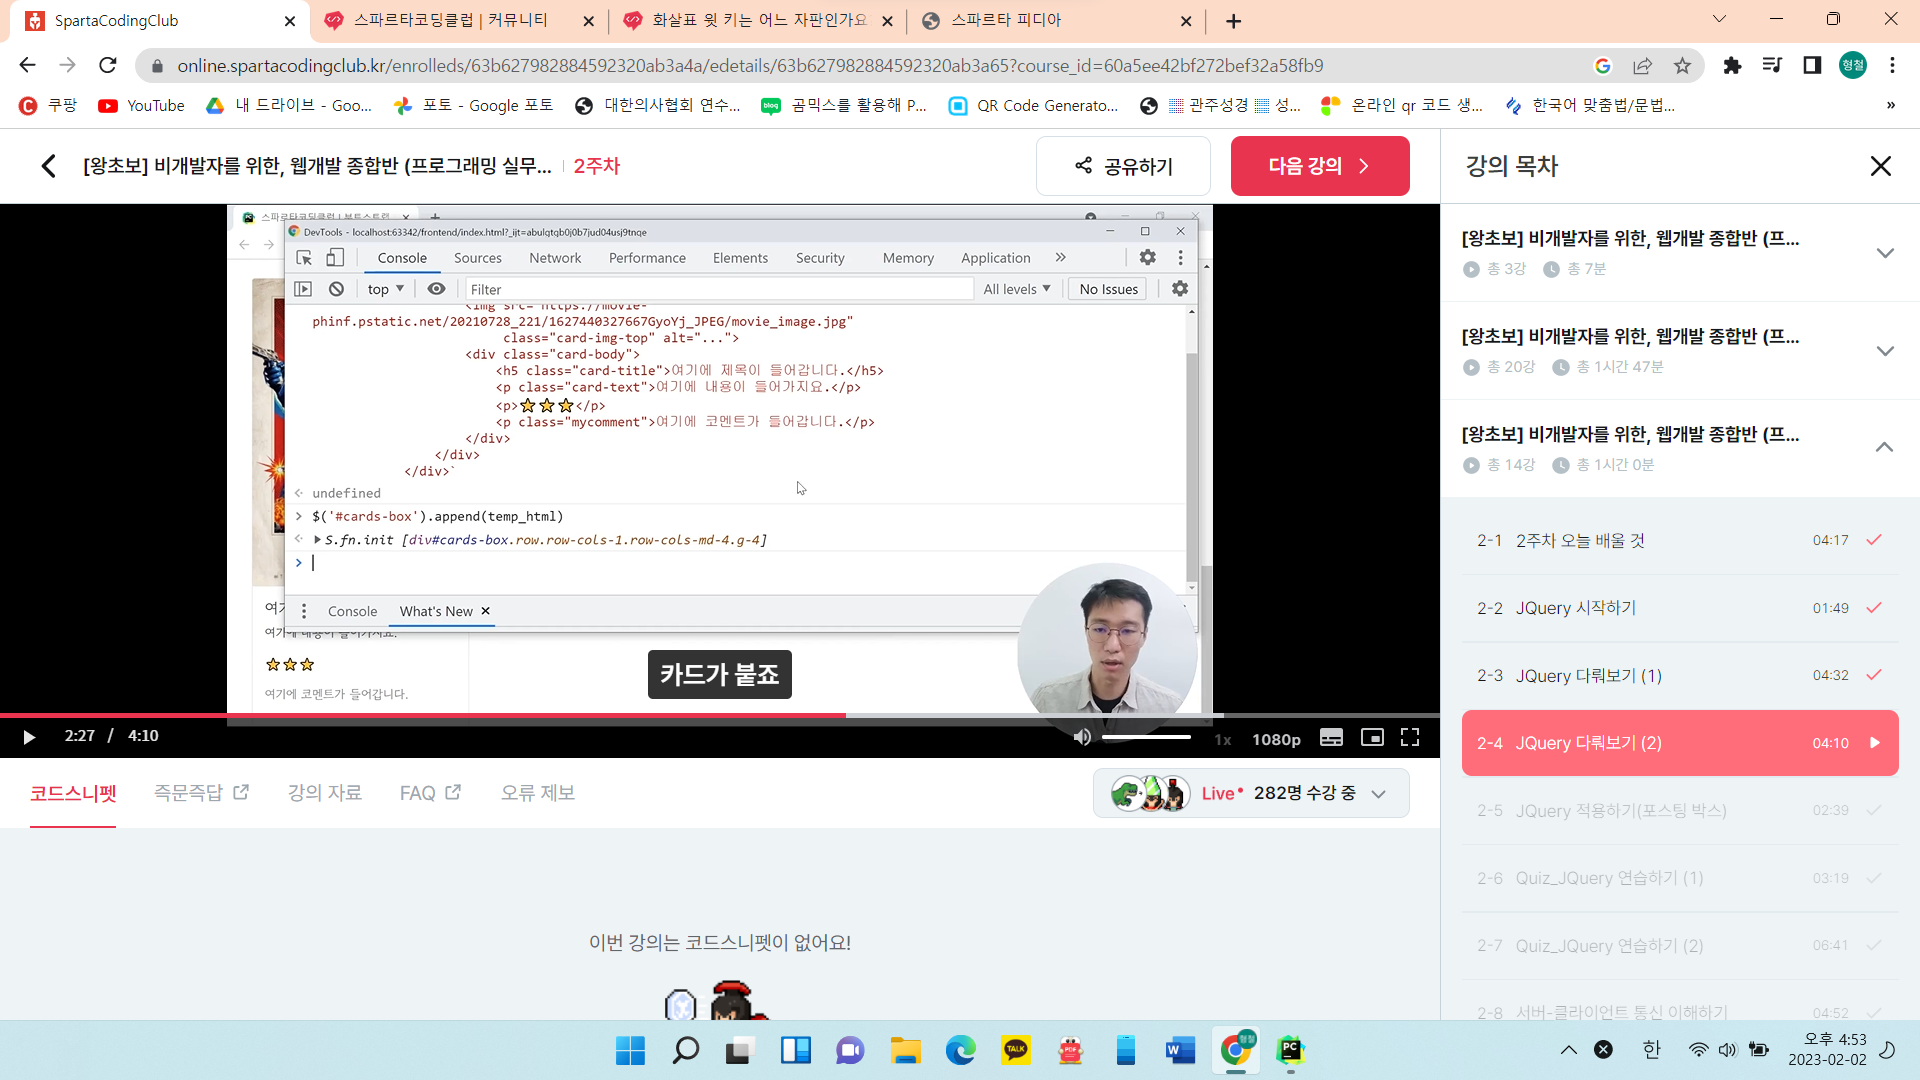Seek on the video progress bar
The width and height of the screenshot is (1920, 1080).
tap(720, 715)
